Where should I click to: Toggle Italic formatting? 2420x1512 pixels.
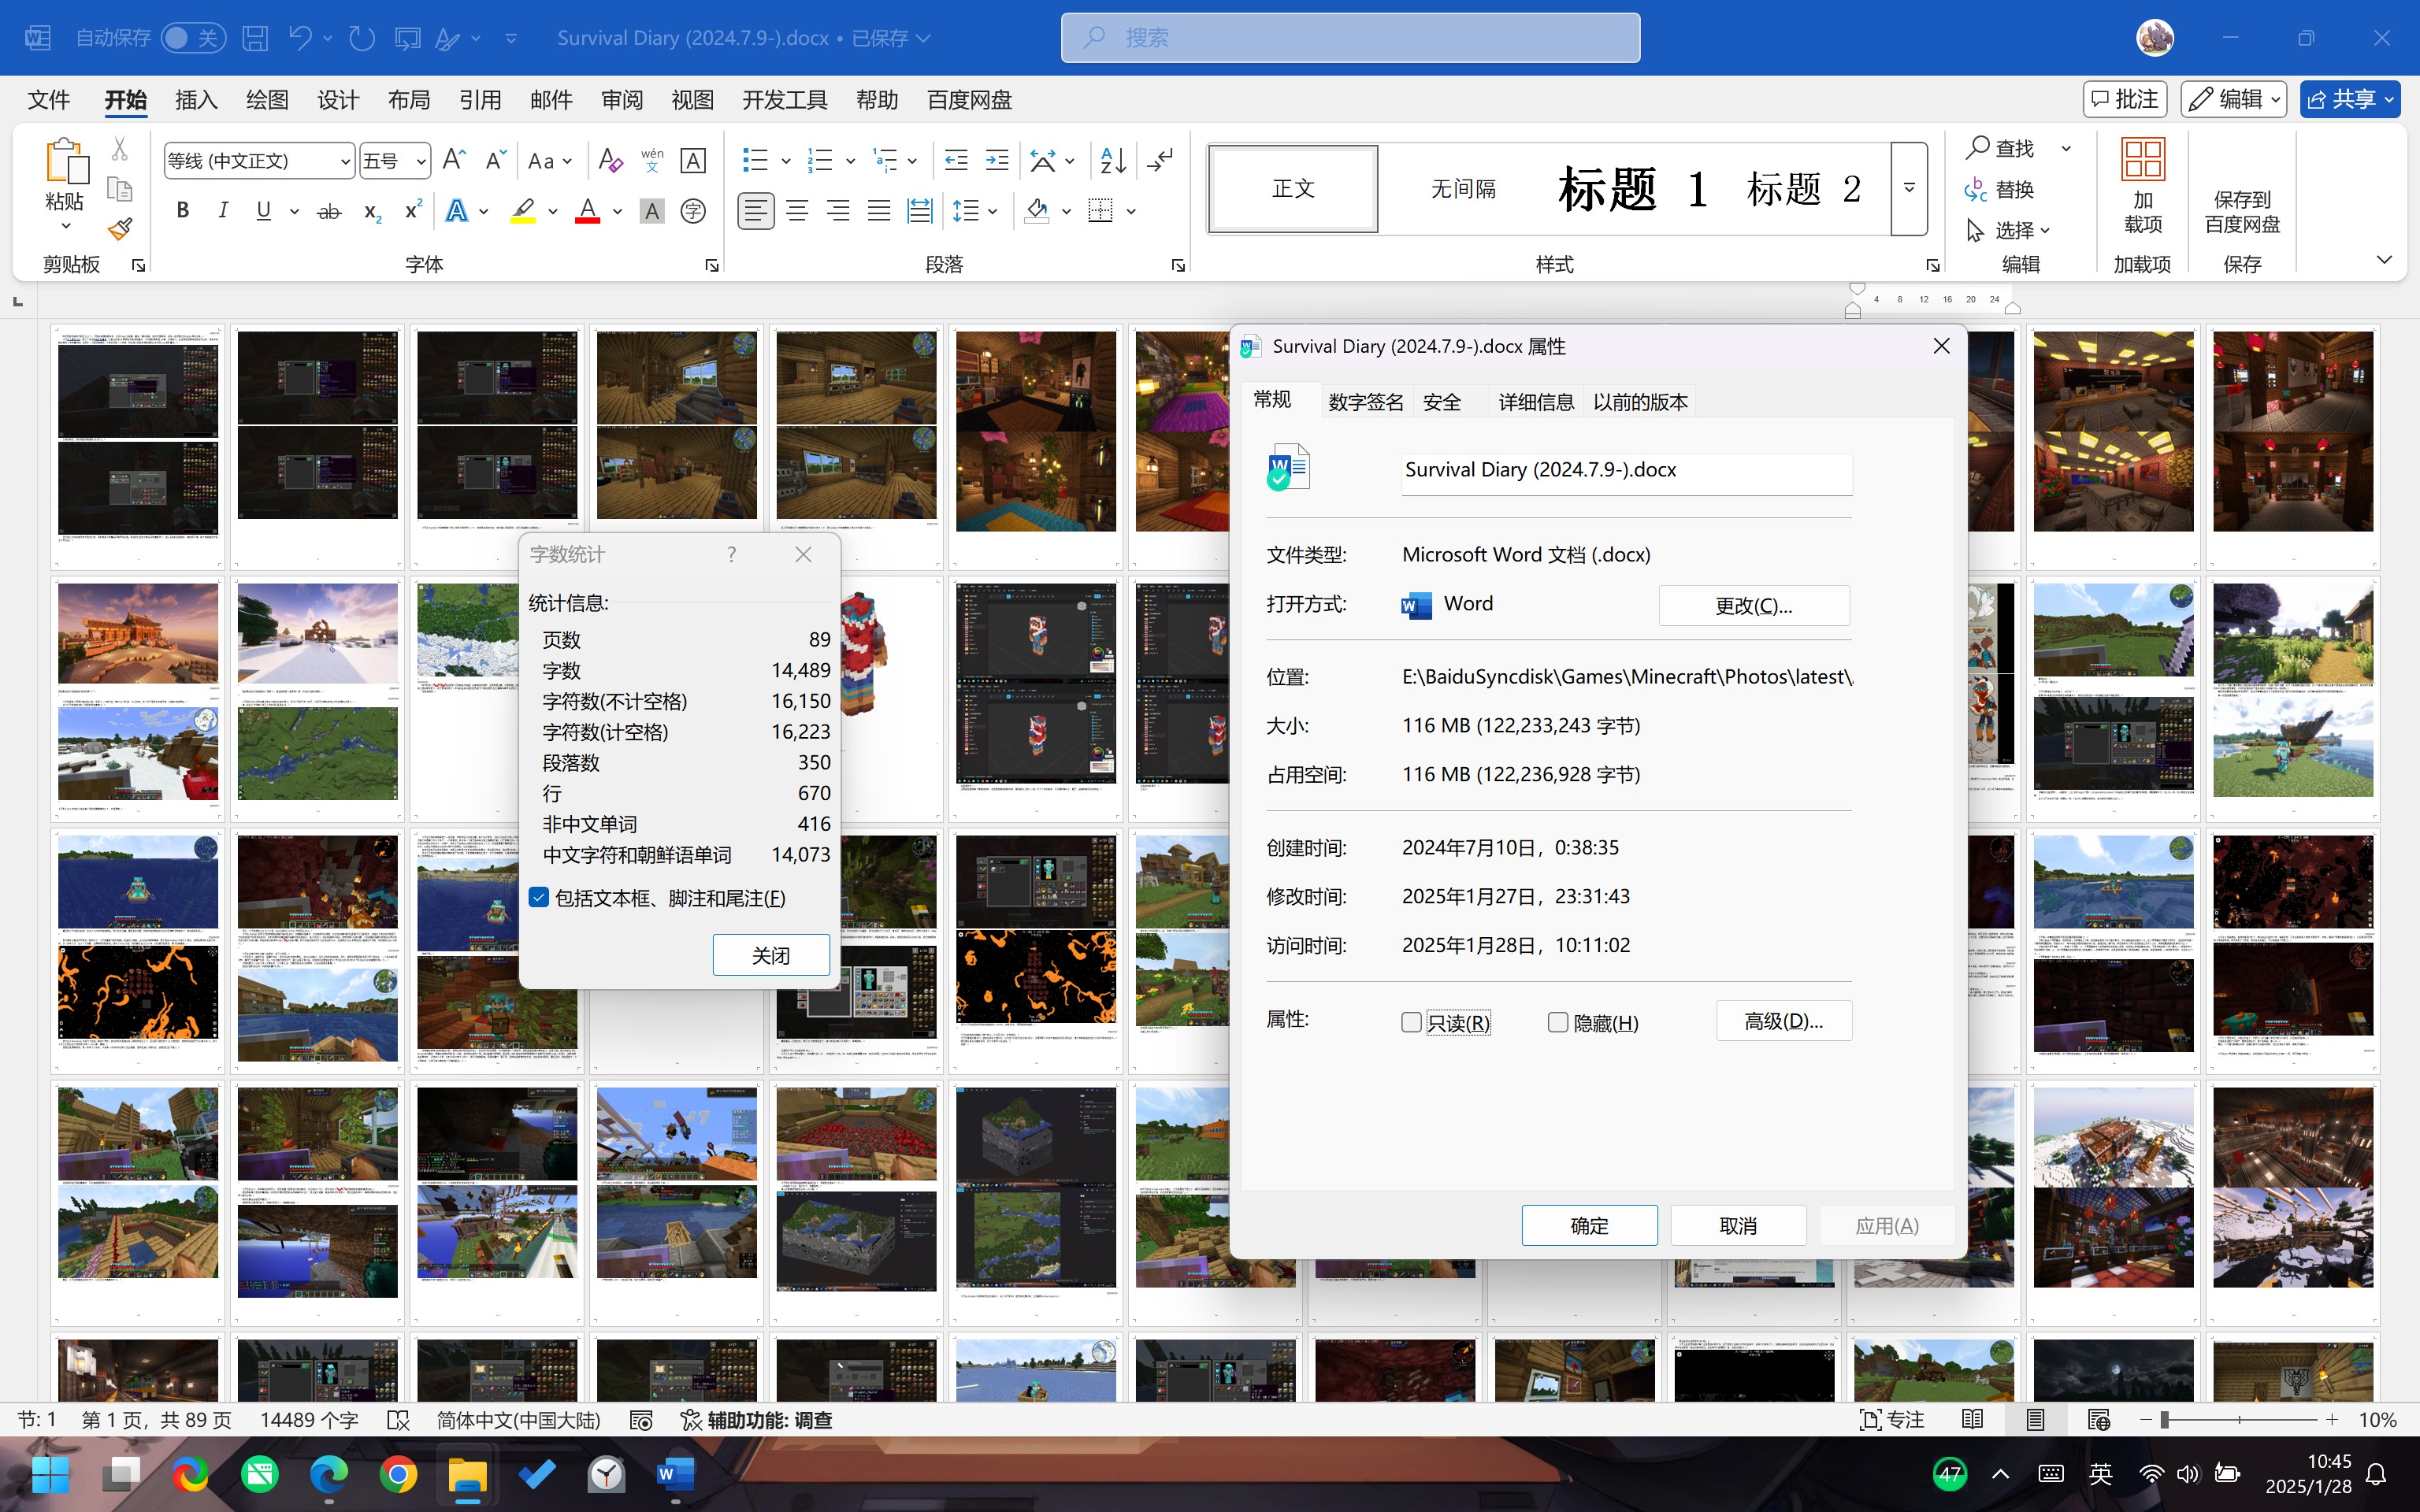223,211
